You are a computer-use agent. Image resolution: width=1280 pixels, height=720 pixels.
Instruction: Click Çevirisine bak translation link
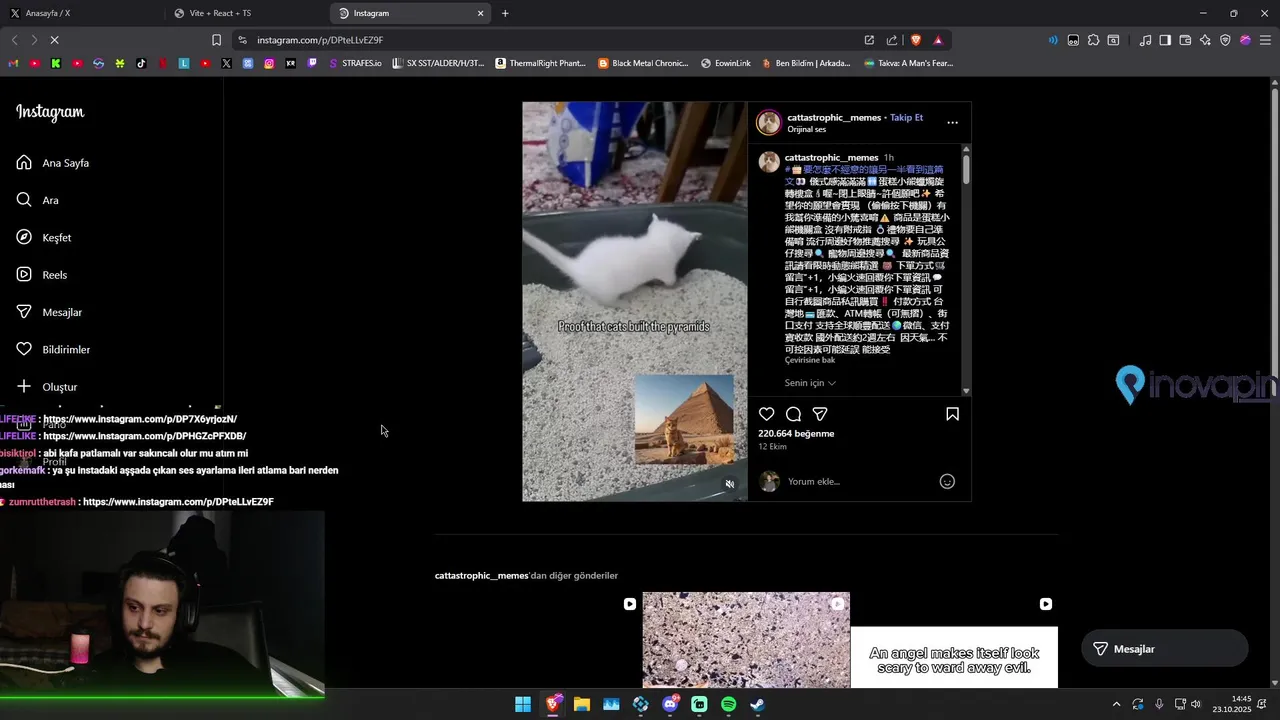point(810,360)
